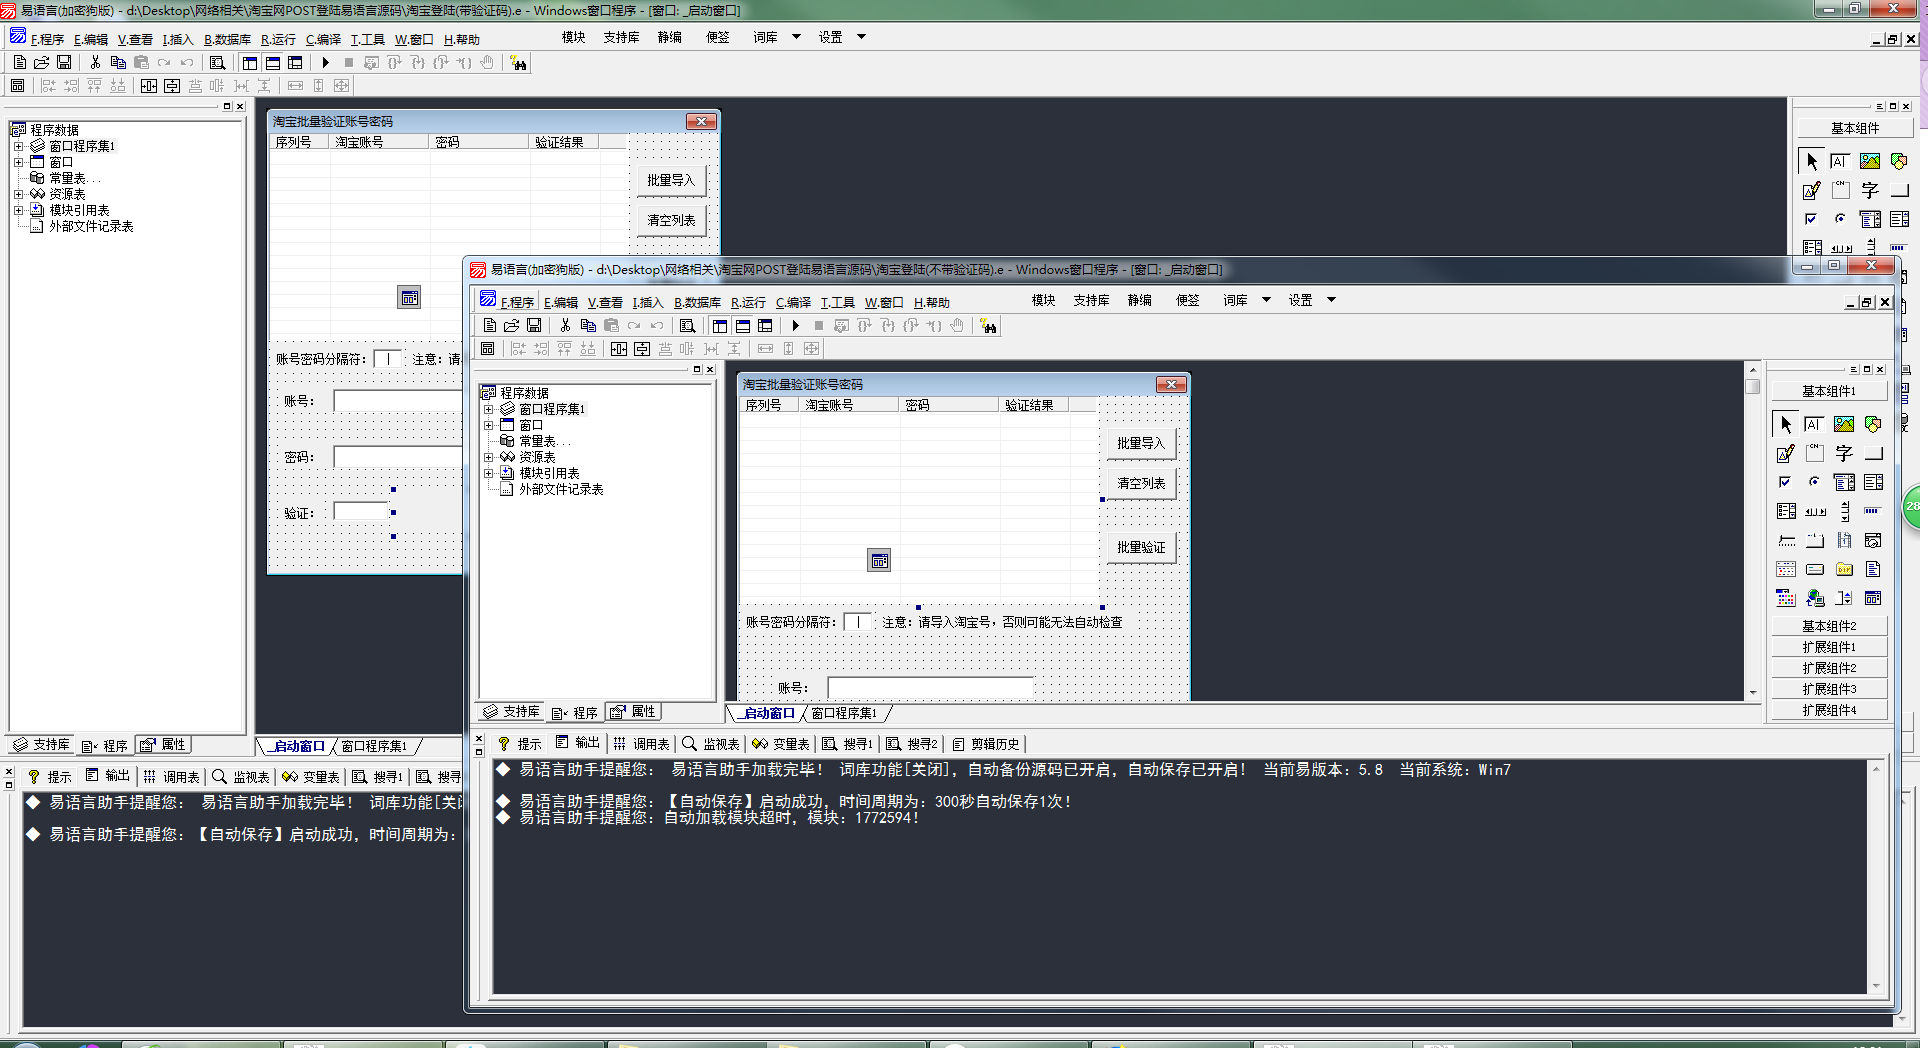This screenshot has height=1048, width=1928.
Task: Click designer vertical scrollbar down arrow in front window
Action: click(1752, 693)
